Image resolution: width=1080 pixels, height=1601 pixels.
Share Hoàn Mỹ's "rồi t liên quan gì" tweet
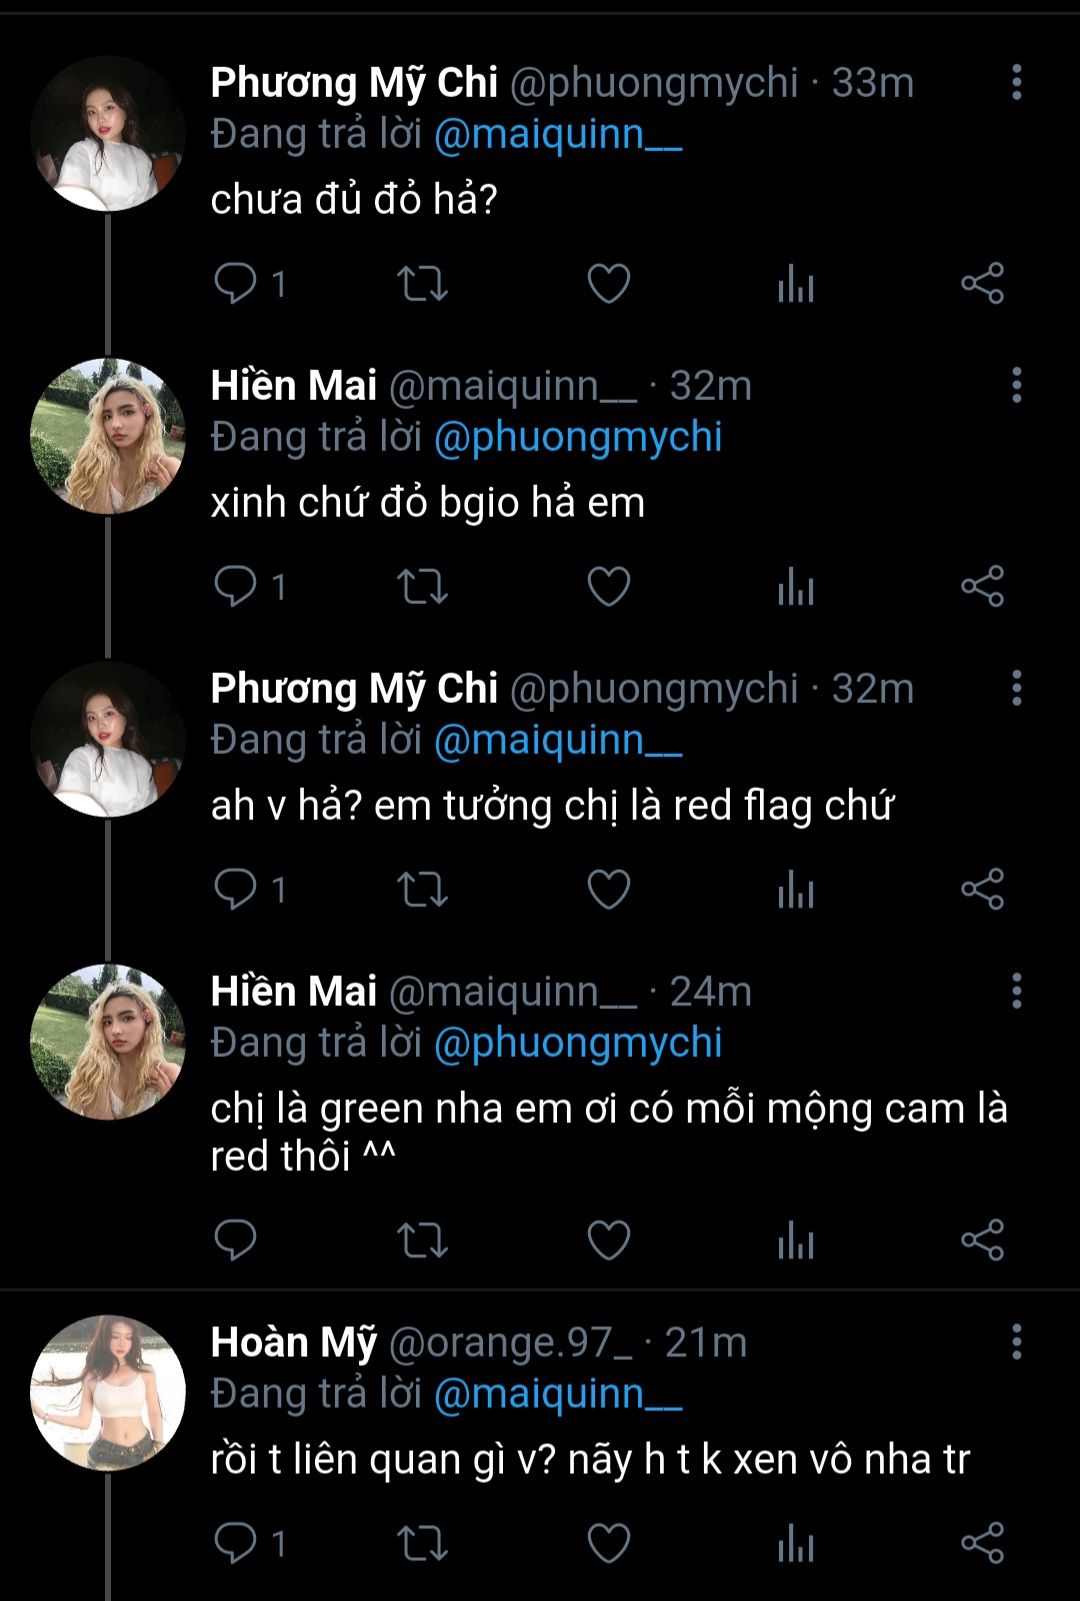(982, 1543)
